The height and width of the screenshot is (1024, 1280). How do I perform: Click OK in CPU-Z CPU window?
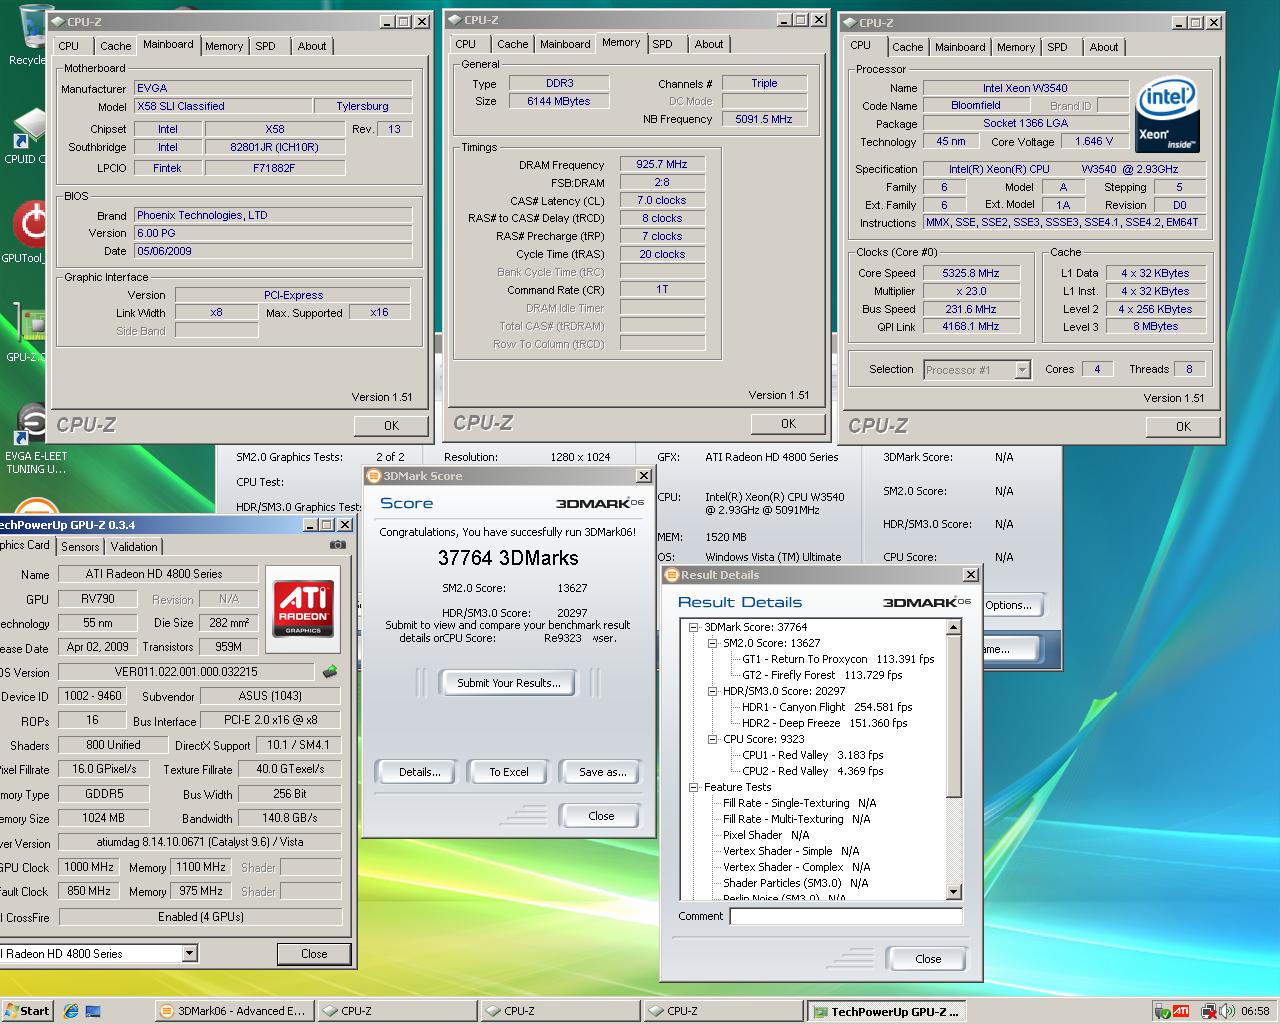click(1183, 427)
